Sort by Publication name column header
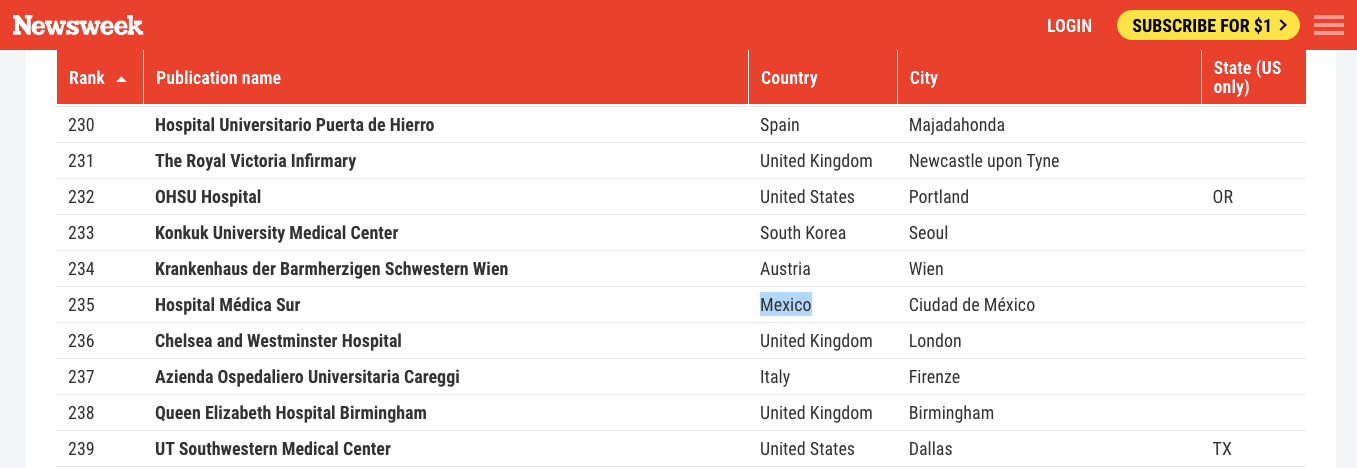 tap(218, 78)
